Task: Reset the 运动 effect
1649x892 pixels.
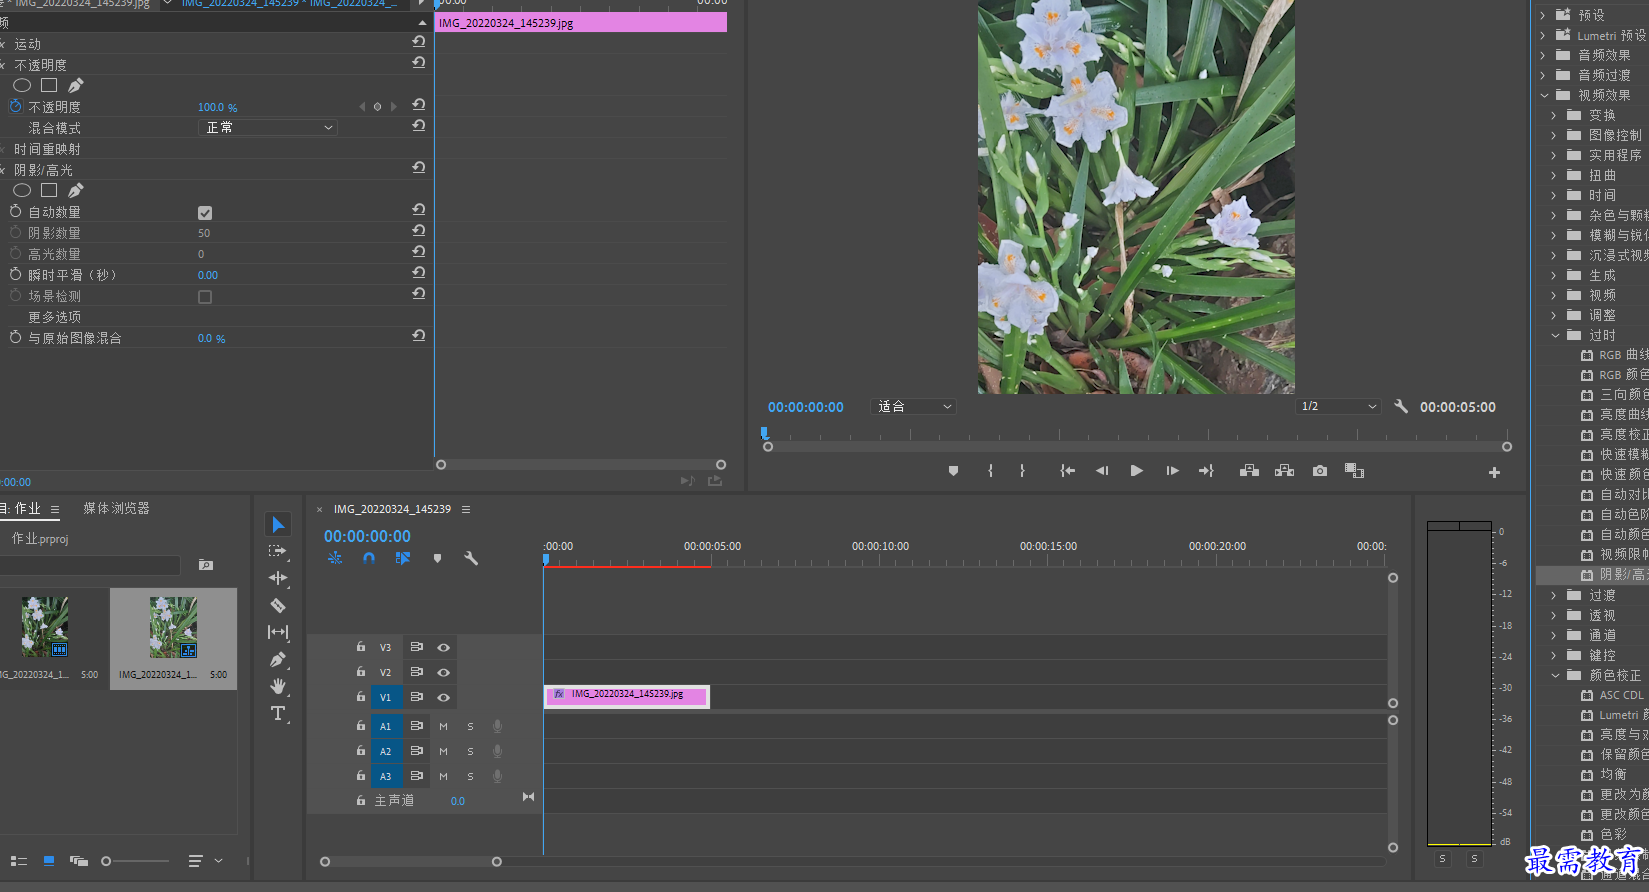Action: 419,42
